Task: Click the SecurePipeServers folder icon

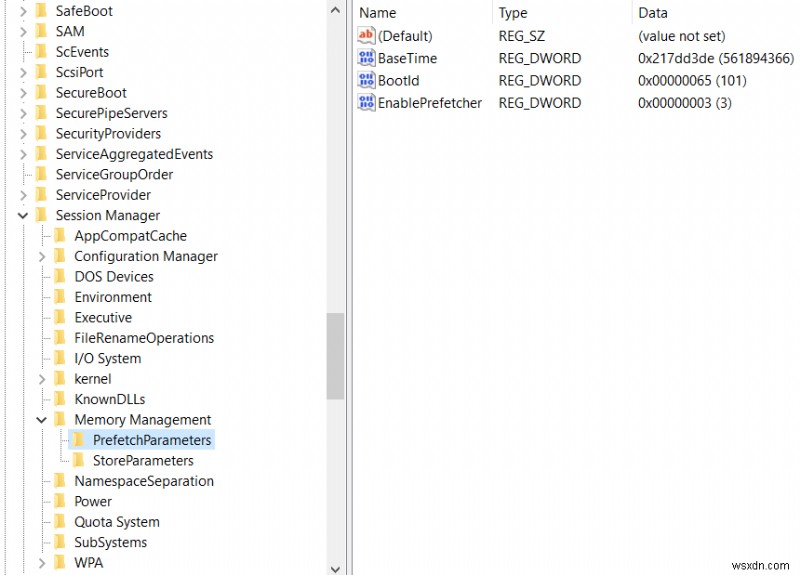Action: 41,113
